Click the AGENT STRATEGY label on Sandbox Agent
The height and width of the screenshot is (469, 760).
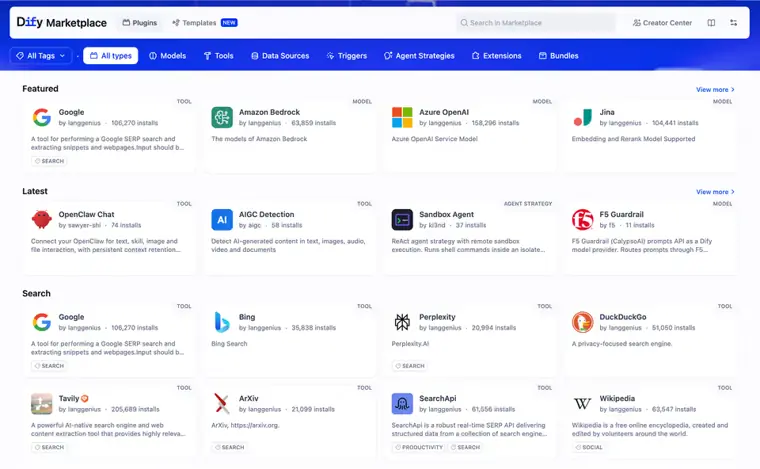coord(528,204)
